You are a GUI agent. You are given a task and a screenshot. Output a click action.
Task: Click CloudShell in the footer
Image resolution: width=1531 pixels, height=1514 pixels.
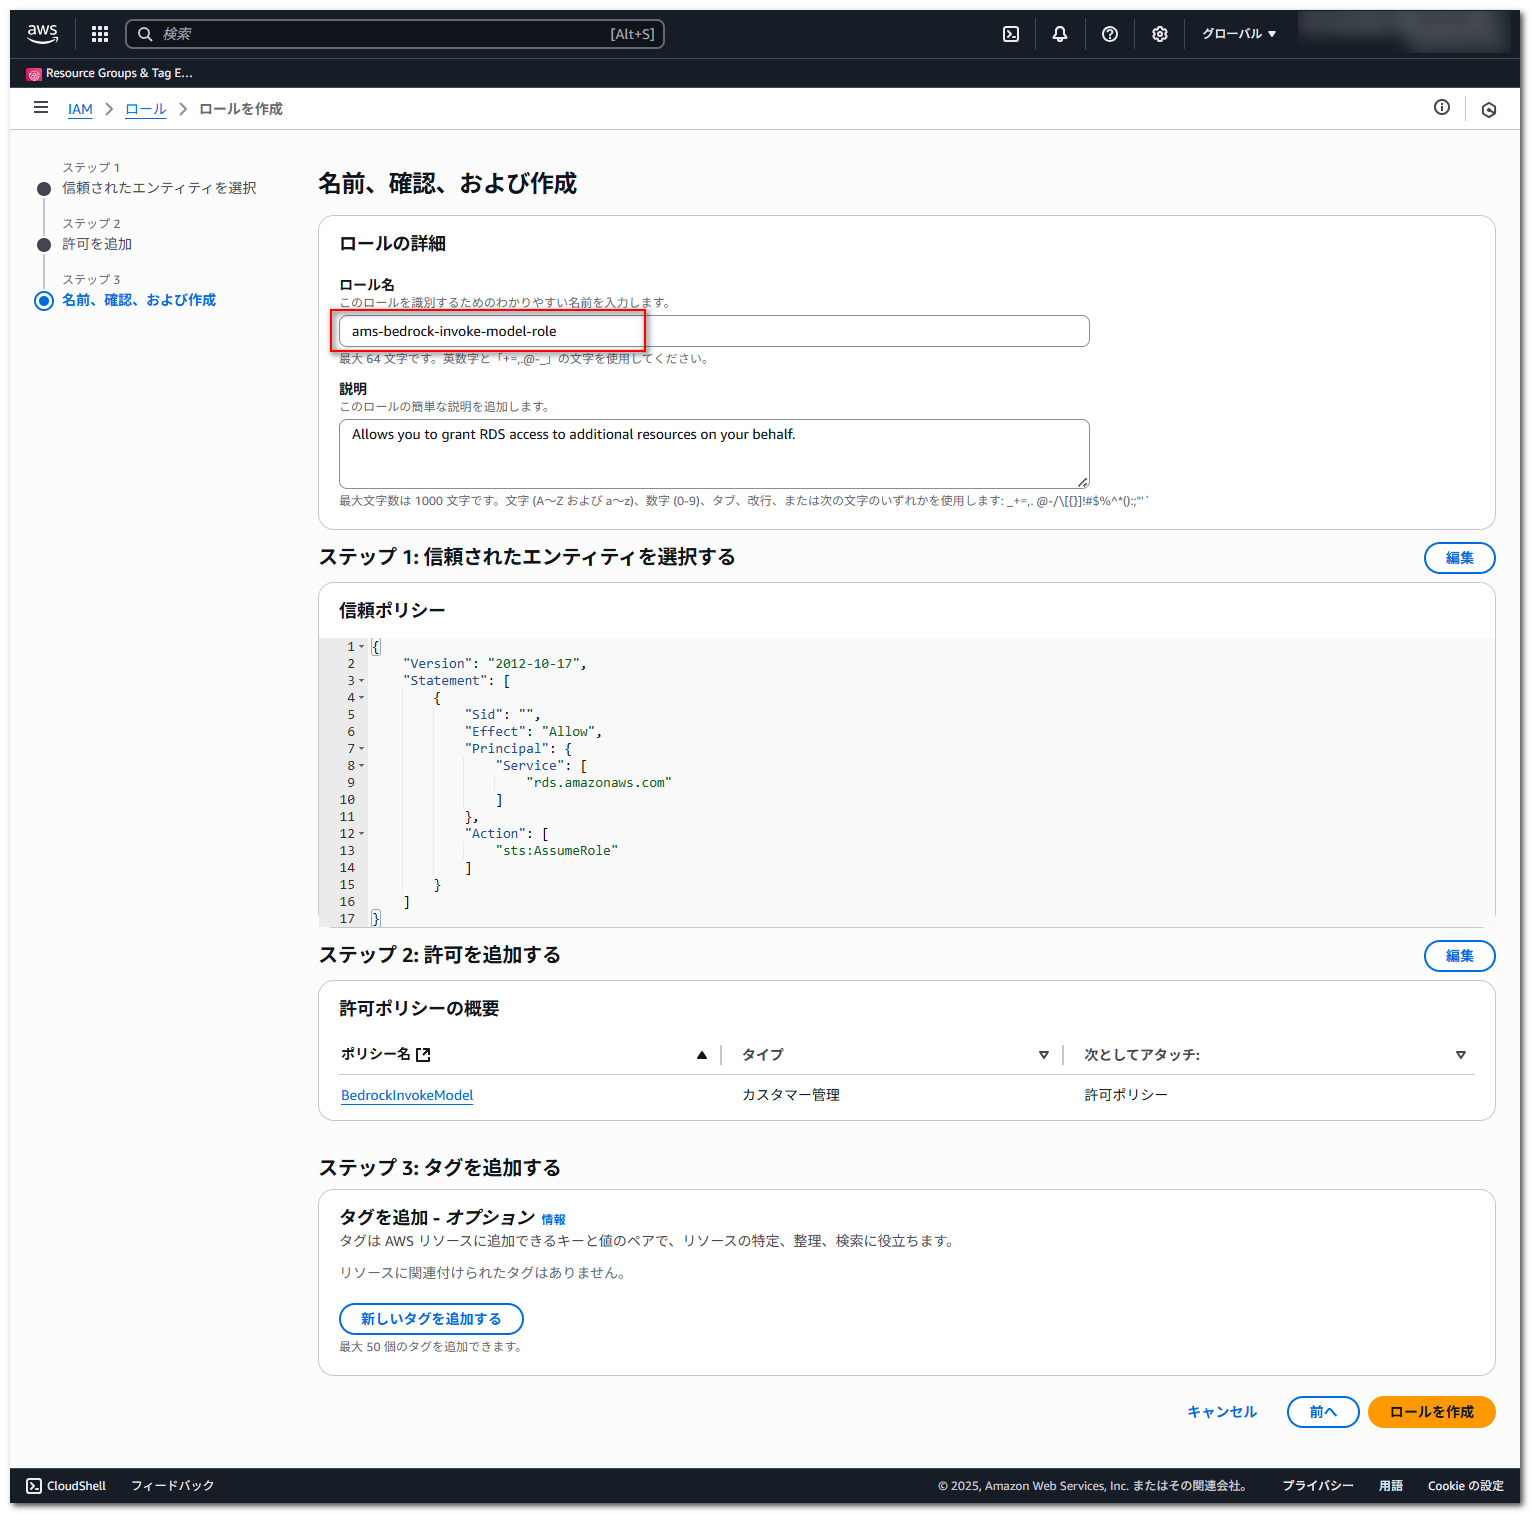pyautogui.click(x=66, y=1486)
